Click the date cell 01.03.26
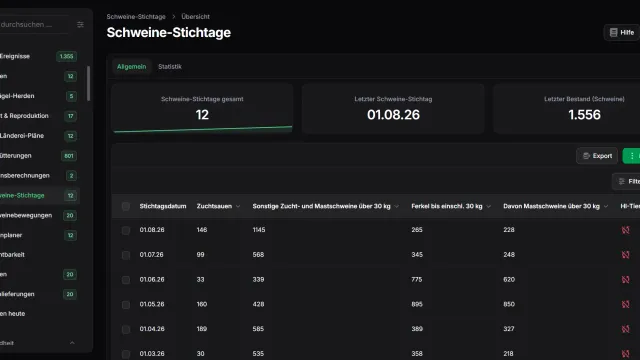 click(x=152, y=354)
